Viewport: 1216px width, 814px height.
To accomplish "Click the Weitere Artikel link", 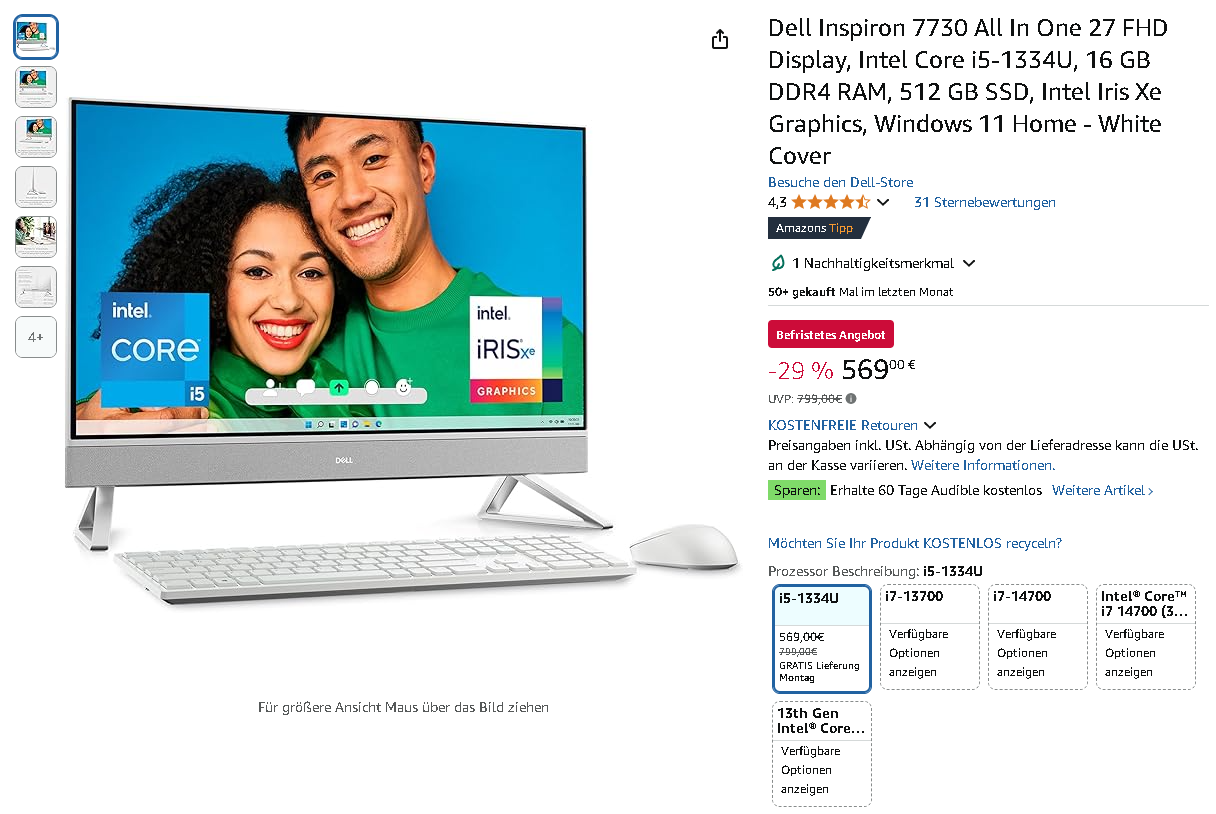I will point(1102,490).
